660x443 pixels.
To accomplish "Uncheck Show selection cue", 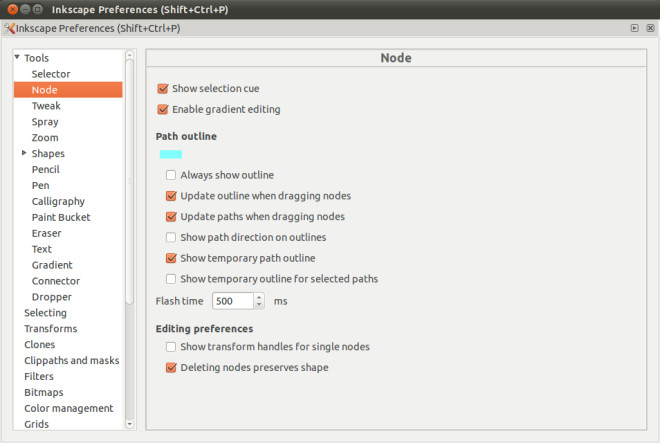I will pyautogui.click(x=163, y=88).
